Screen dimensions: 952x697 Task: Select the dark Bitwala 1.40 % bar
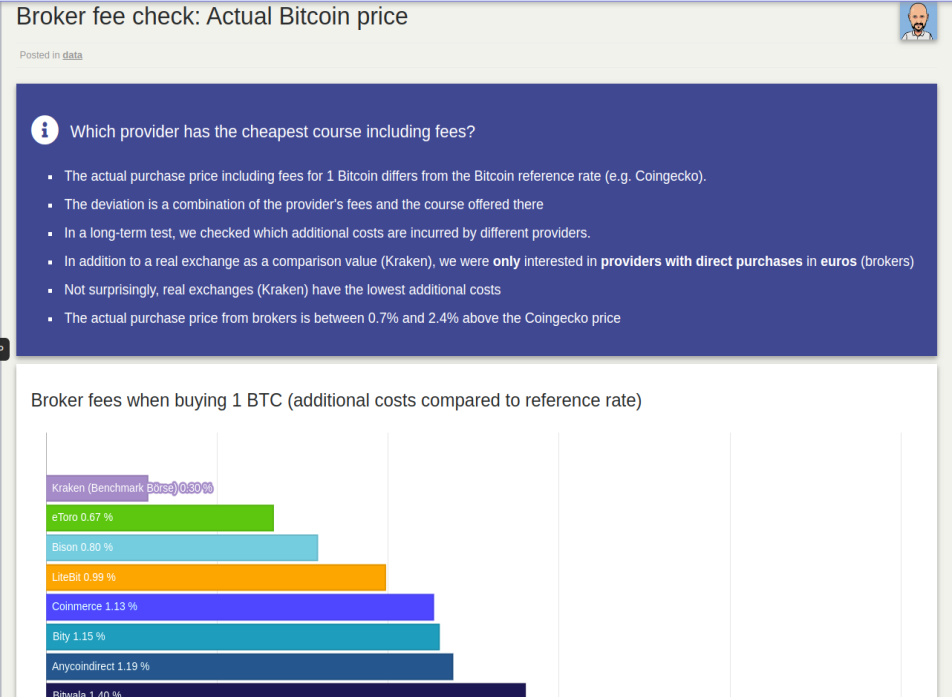click(x=286, y=690)
